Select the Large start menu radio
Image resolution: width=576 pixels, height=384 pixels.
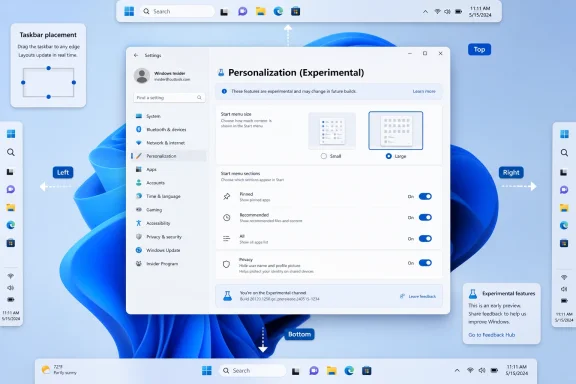coord(389,156)
